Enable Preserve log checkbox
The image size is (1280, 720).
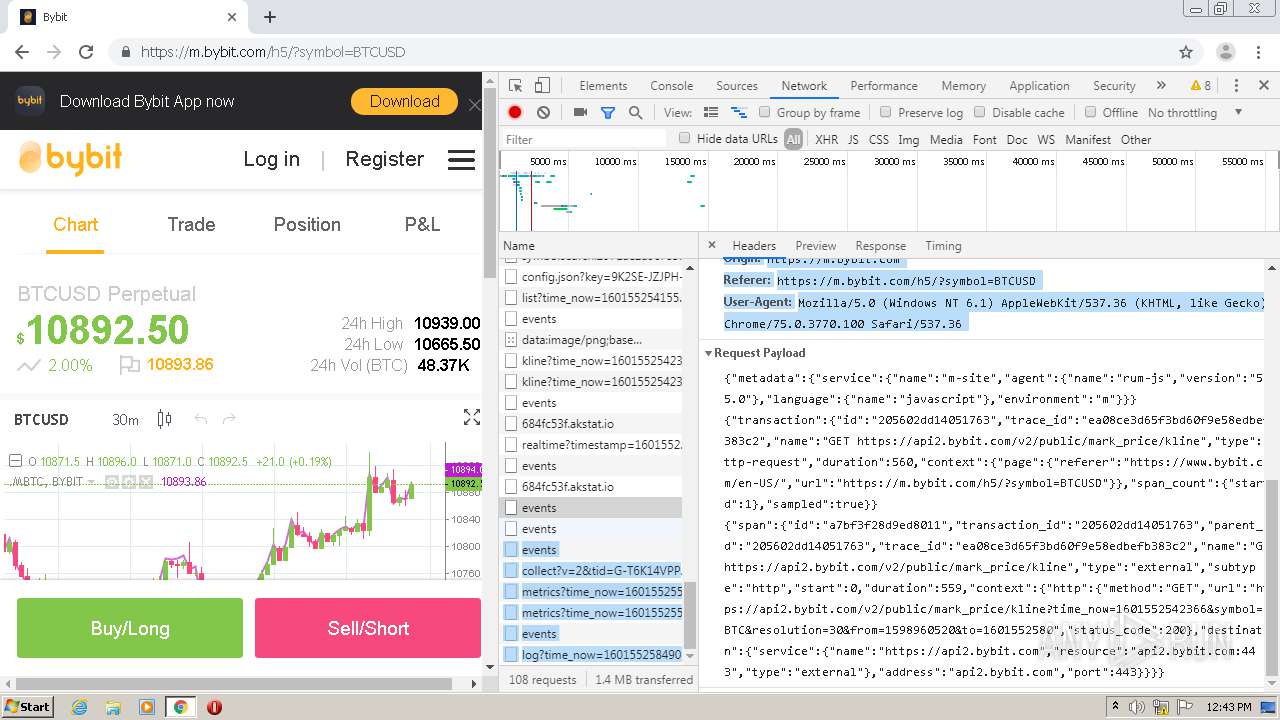click(x=885, y=113)
